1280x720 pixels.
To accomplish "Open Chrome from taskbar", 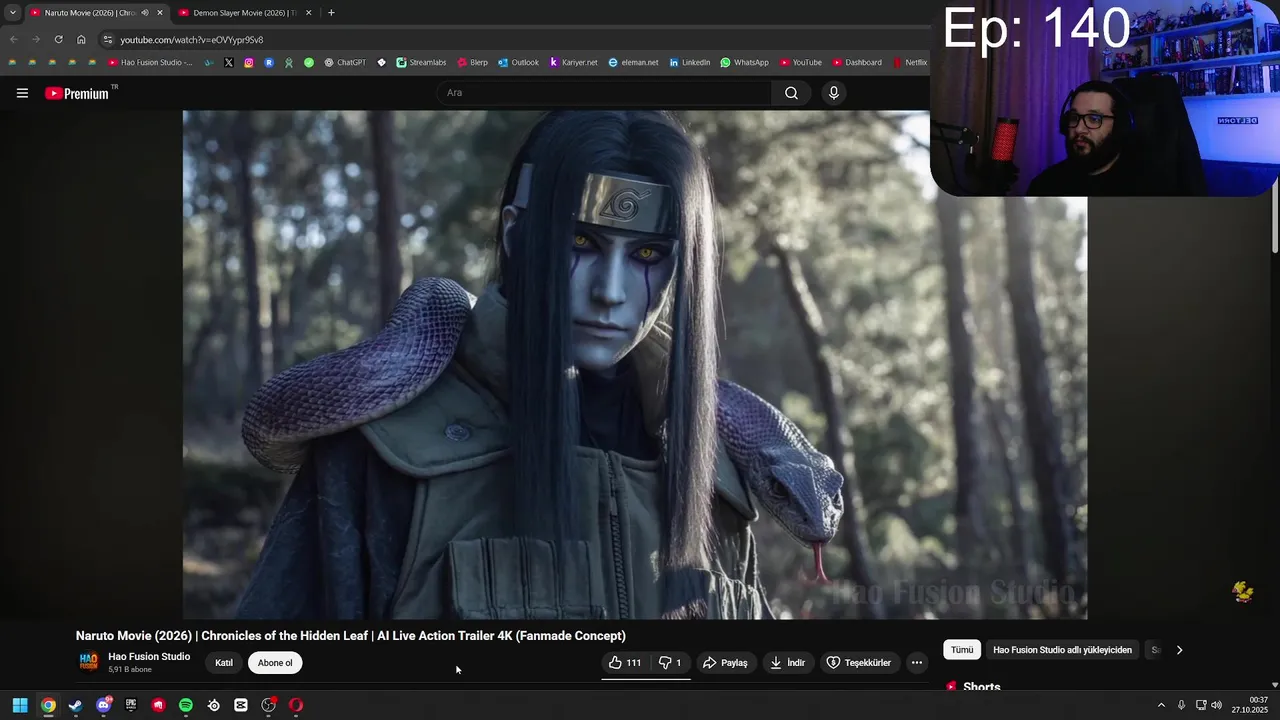I will [48, 705].
